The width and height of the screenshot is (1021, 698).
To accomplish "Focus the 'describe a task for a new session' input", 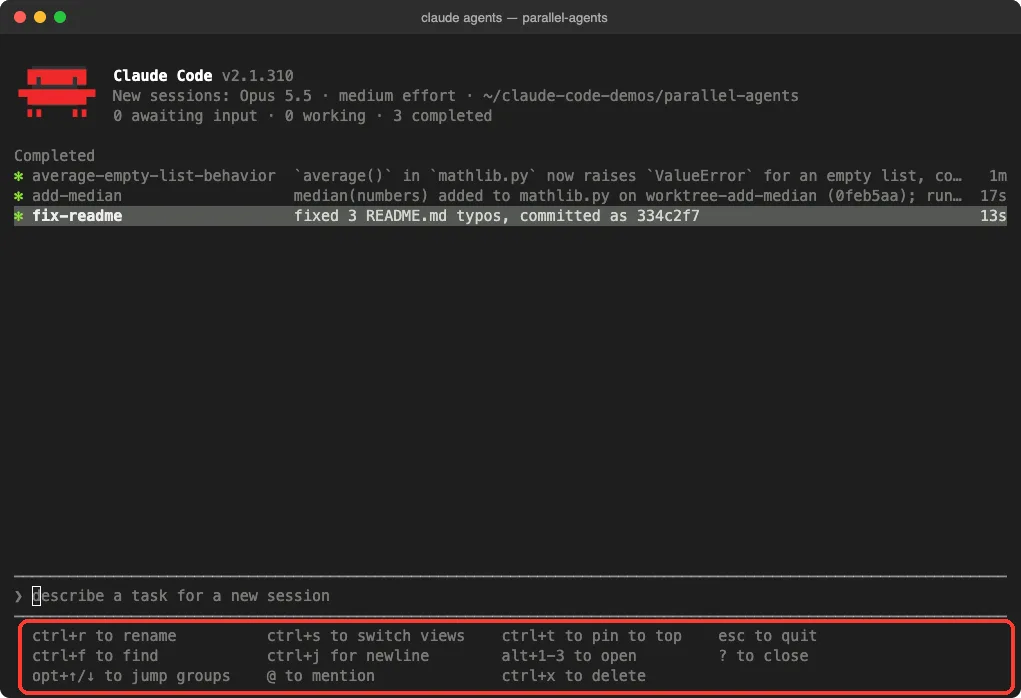I will pos(510,596).
